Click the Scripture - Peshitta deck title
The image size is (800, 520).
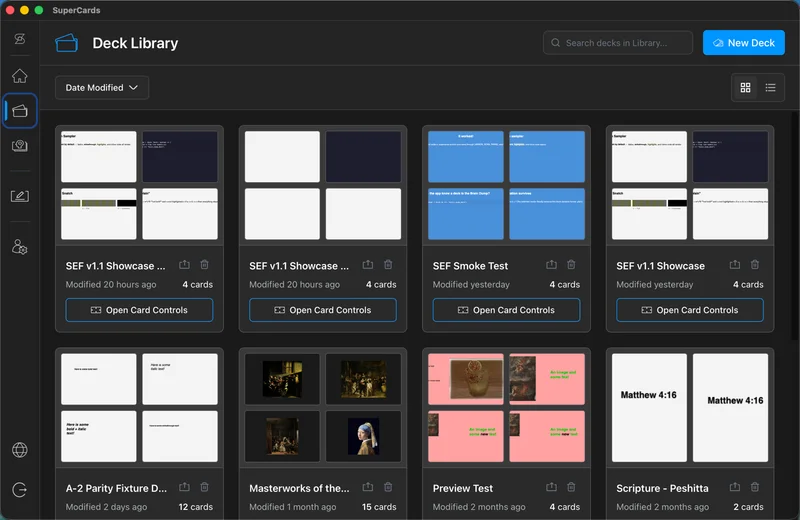point(662,488)
